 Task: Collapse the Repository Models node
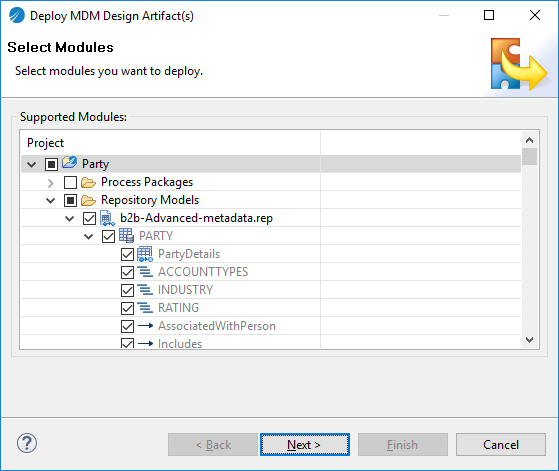pos(51,200)
